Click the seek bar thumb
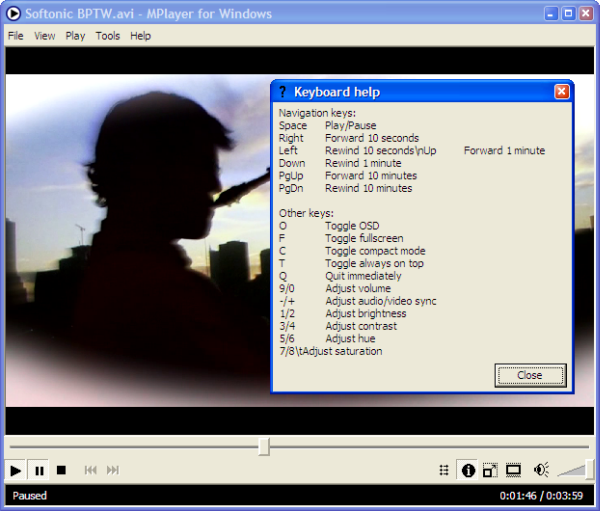The width and height of the screenshot is (600, 511). (263, 446)
